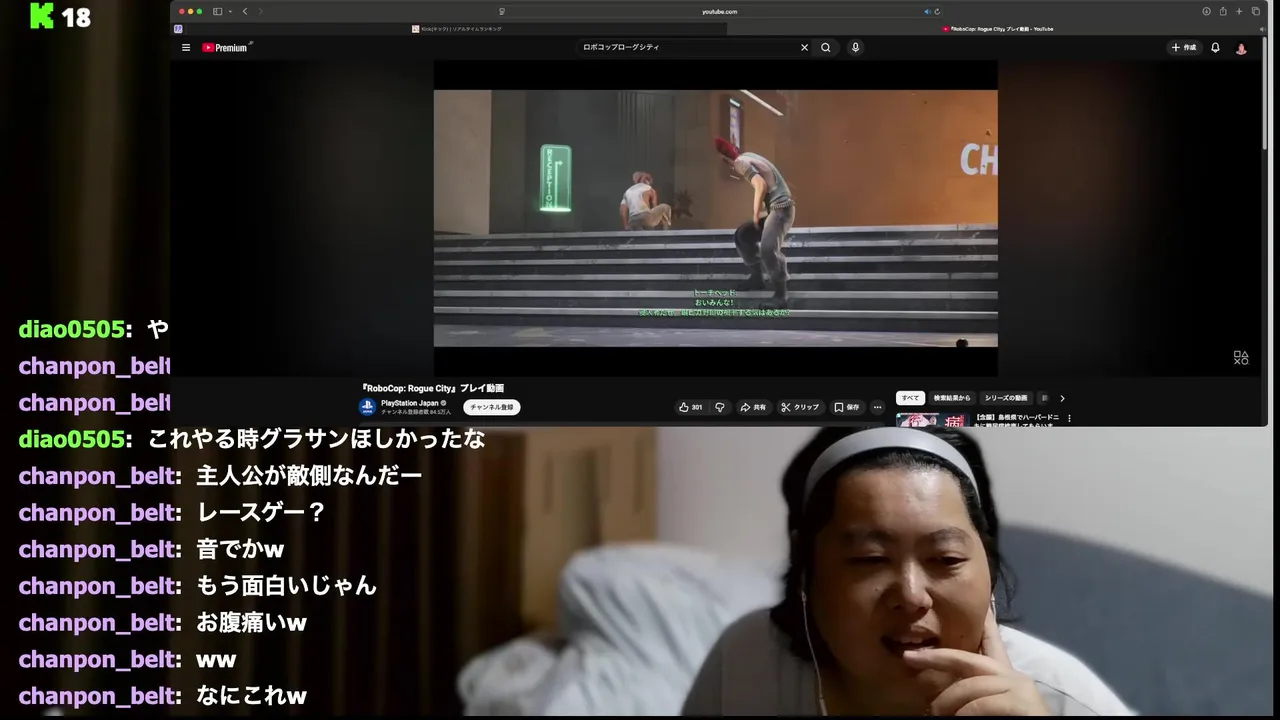
Task: Click chat message これやる時グラサンほしかったな
Action: (316, 439)
